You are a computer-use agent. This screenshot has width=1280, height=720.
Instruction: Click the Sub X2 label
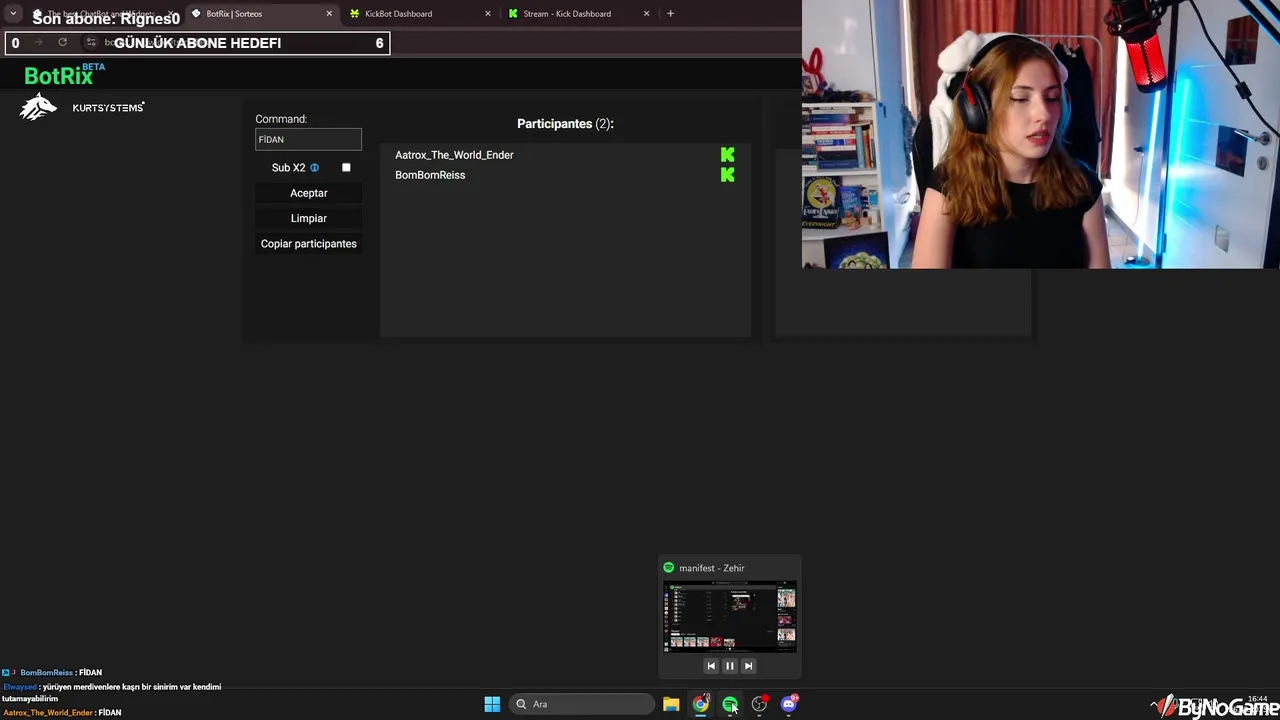tap(288, 168)
